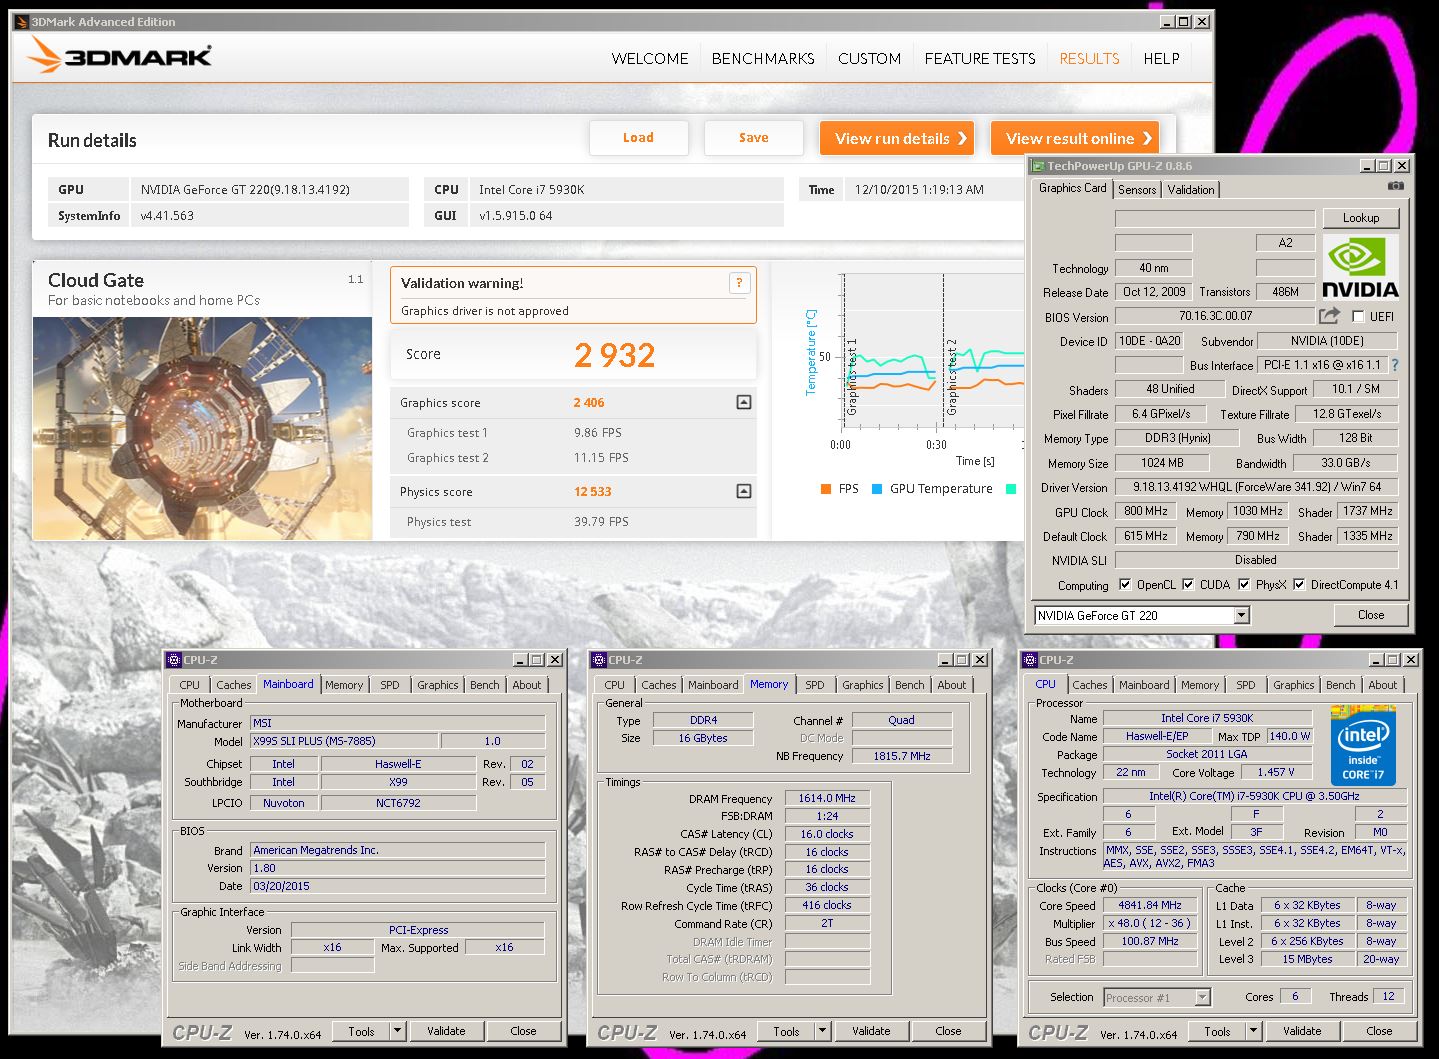The width and height of the screenshot is (1439, 1059).
Task: Toggle the DirectCompute 4.1 checkbox
Action: point(1299,584)
